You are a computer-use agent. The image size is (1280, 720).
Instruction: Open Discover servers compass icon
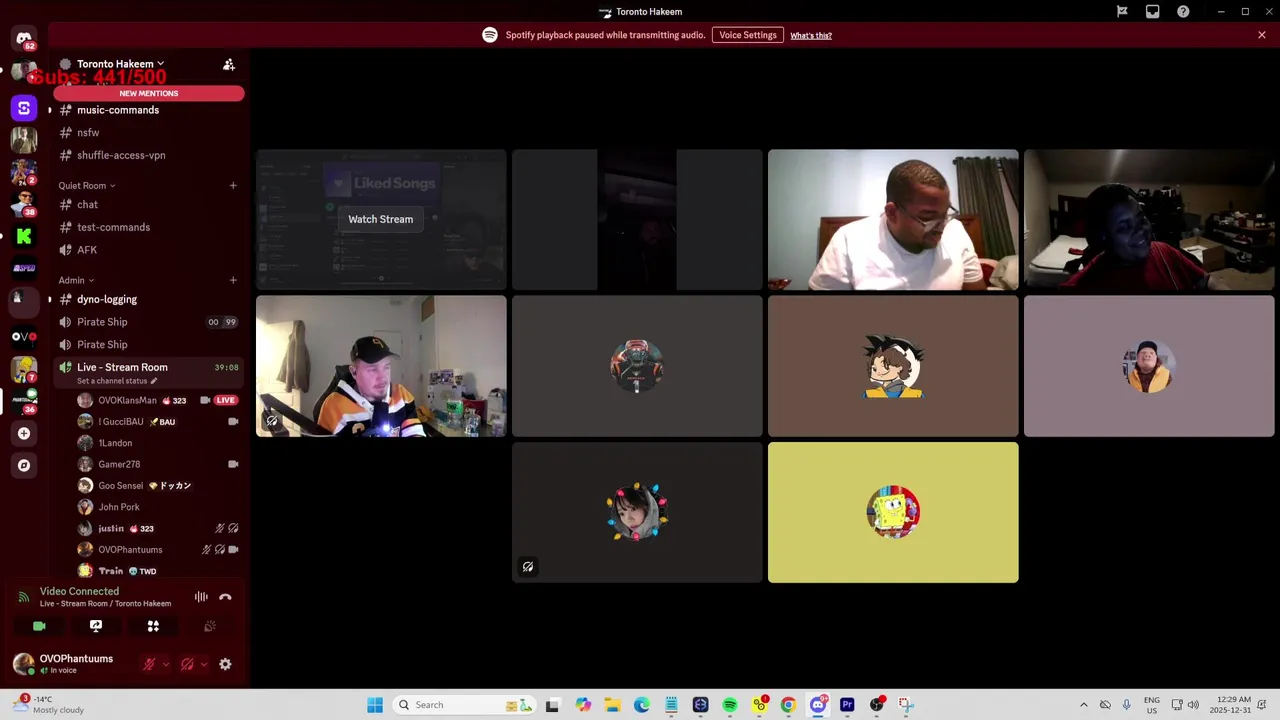(x=24, y=465)
